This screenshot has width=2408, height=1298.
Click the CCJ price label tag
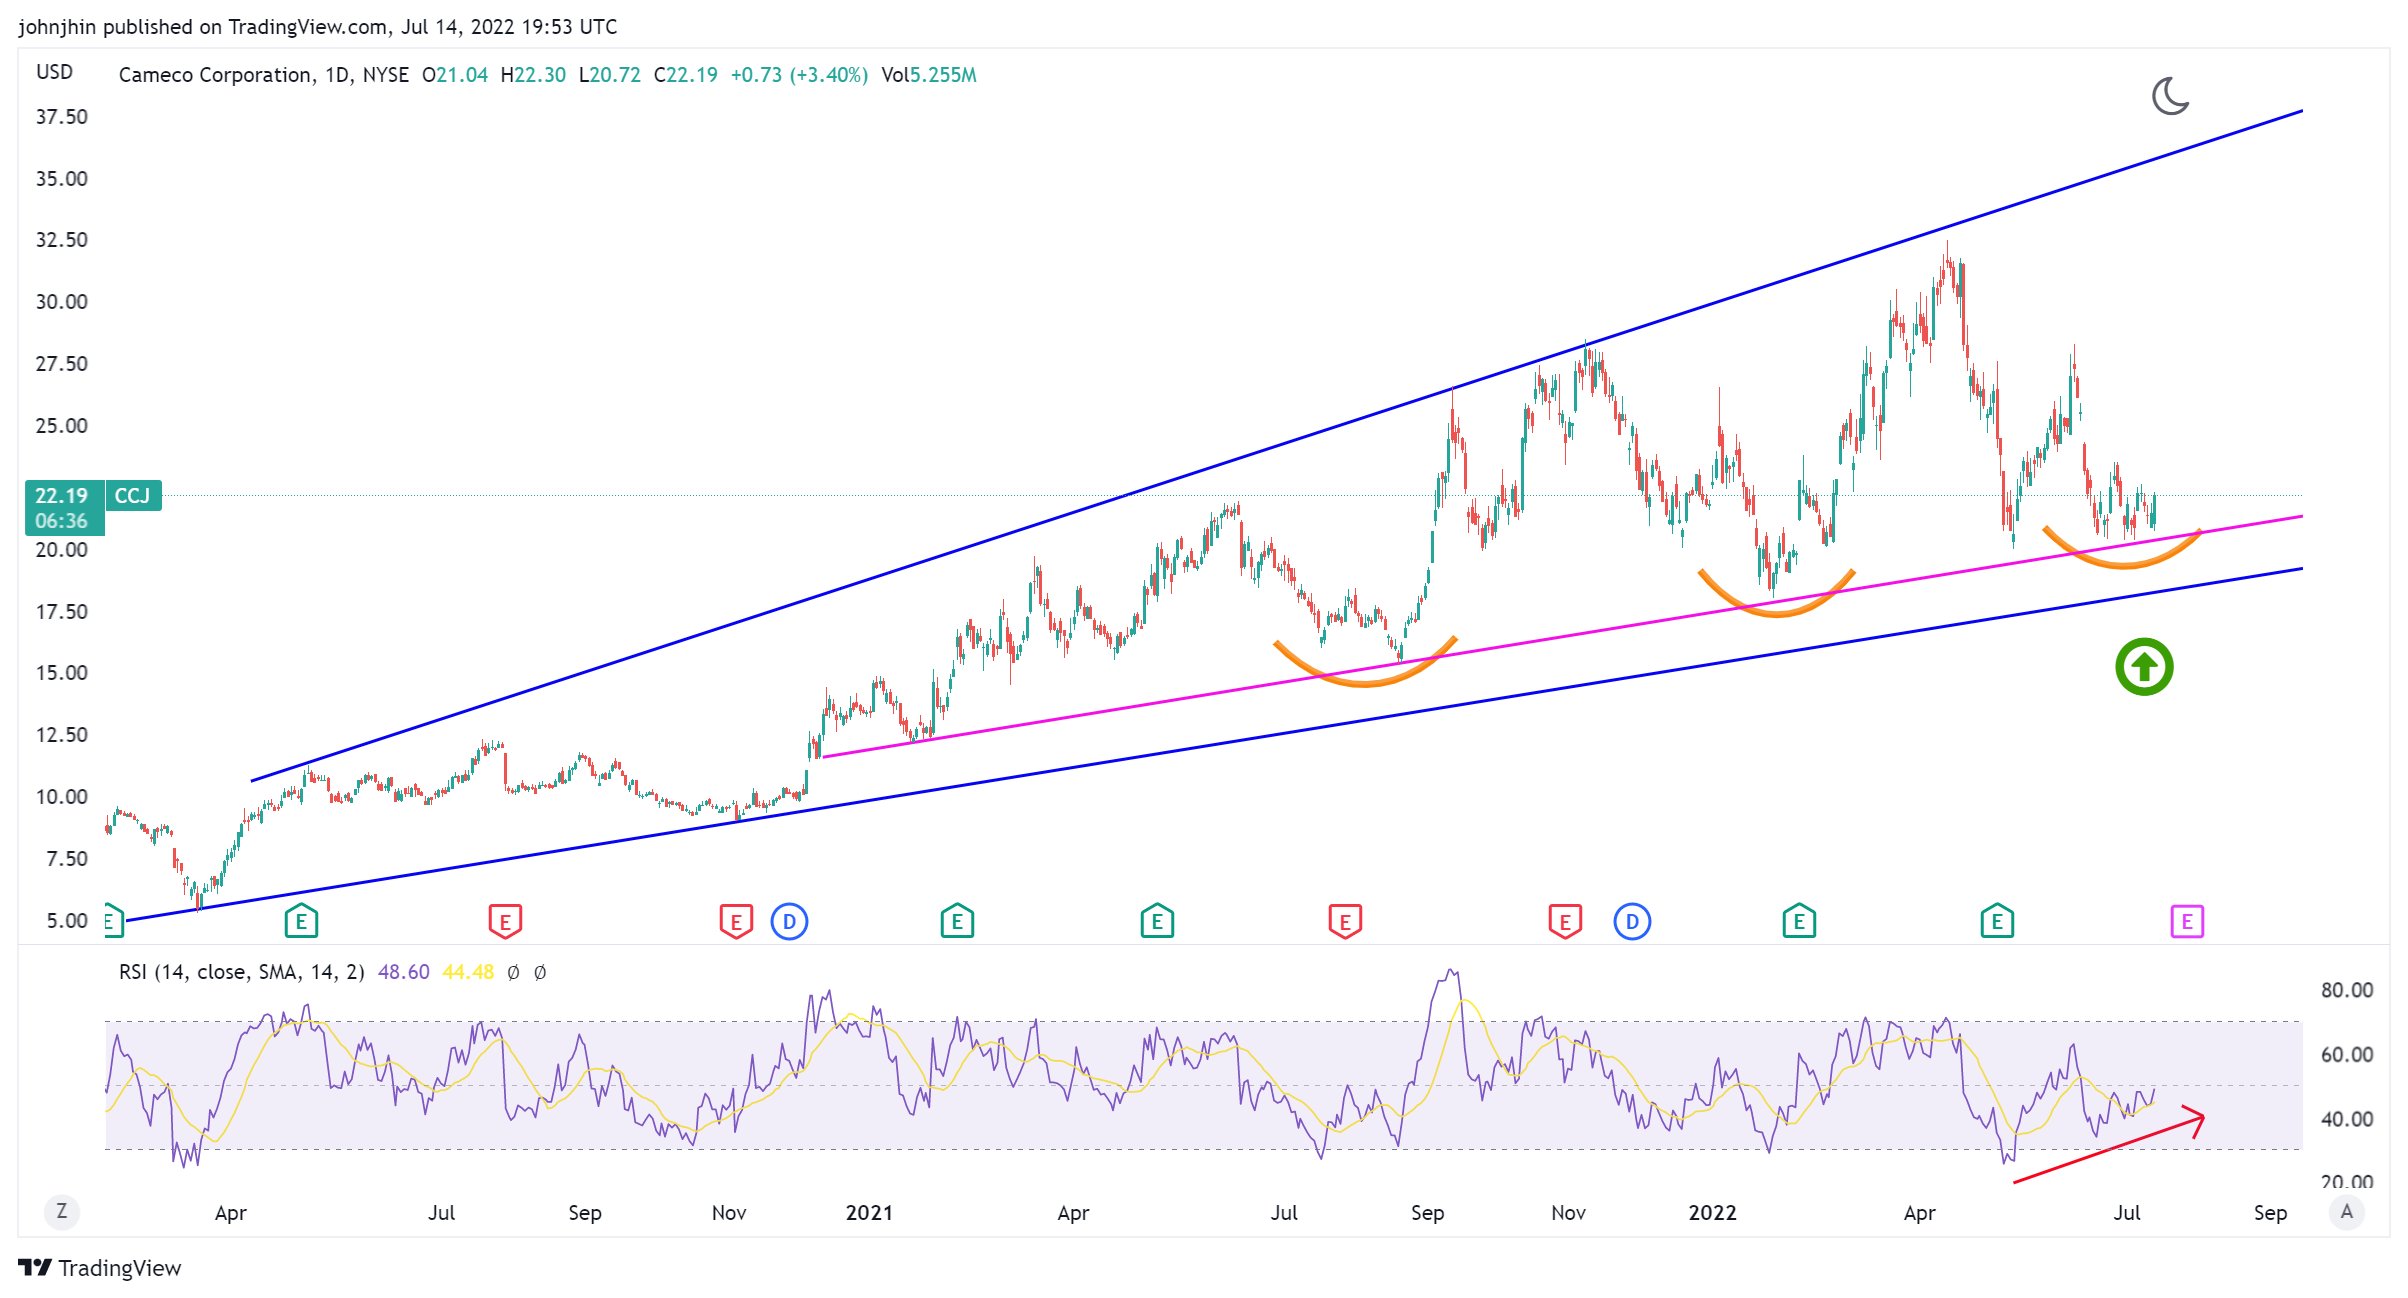pyautogui.click(x=133, y=496)
